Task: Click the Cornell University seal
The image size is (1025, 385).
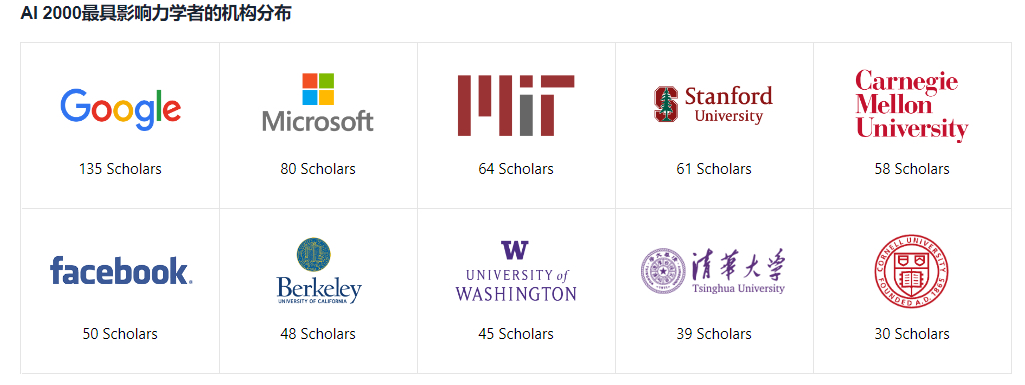Action: [911, 271]
